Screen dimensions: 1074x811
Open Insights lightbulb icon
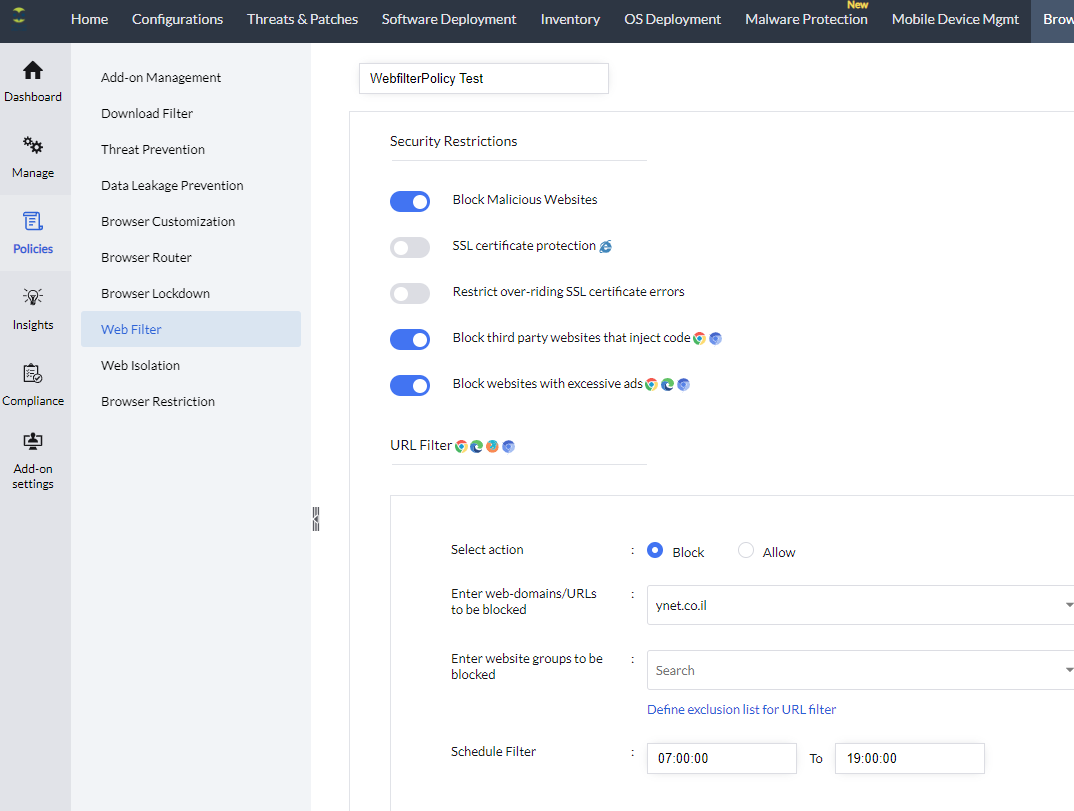(33, 298)
